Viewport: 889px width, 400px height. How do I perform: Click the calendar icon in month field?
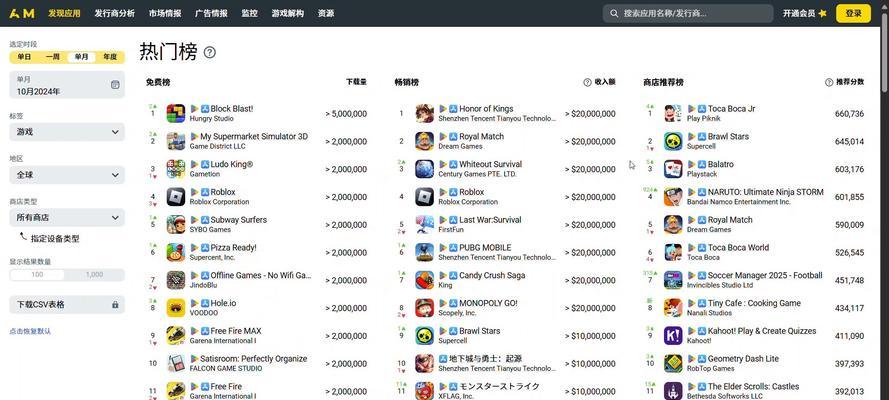tap(115, 85)
